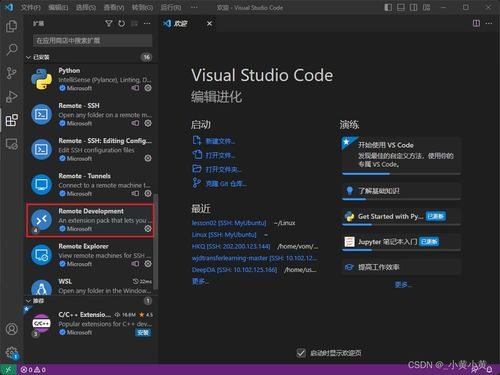Open manage gear for Remote - SSH extension
500x375 pixels.
[148, 123]
